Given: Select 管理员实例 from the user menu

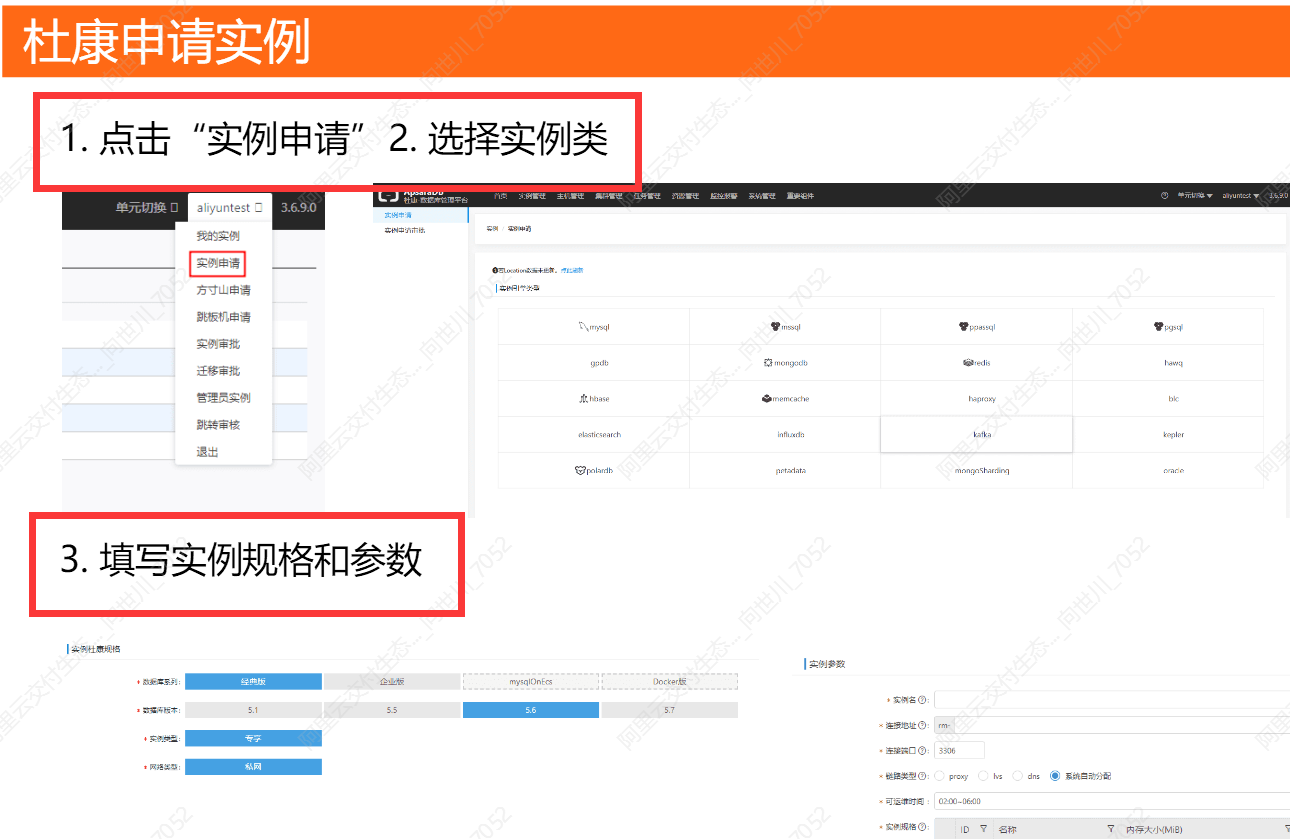Looking at the screenshot, I should pos(223,398).
